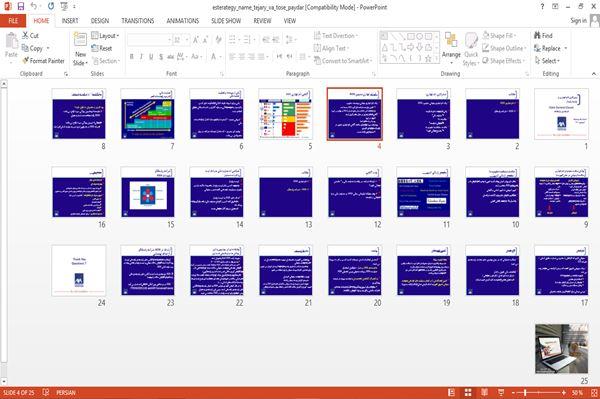The image size is (600, 399).
Task: Click the Undo arrow in title bar
Action: click(34, 6)
